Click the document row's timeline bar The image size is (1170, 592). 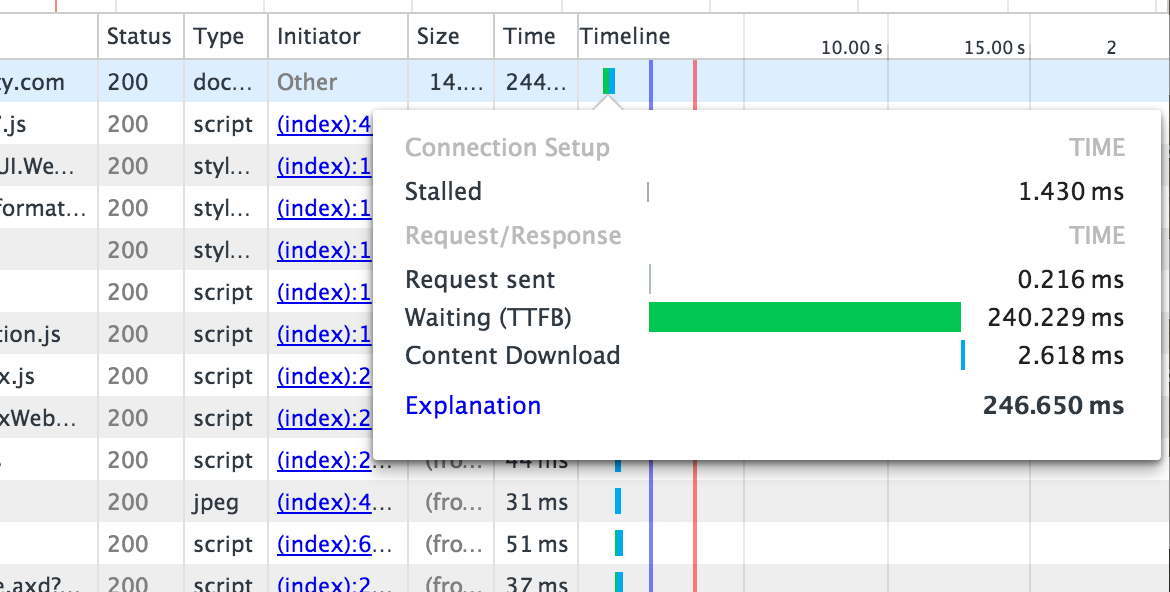[x=609, y=81]
